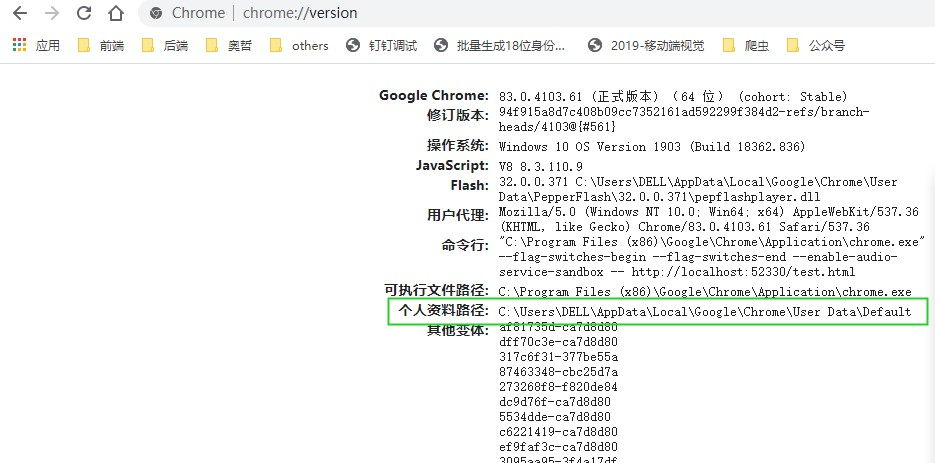Go to the home page icon

[x=116, y=13]
